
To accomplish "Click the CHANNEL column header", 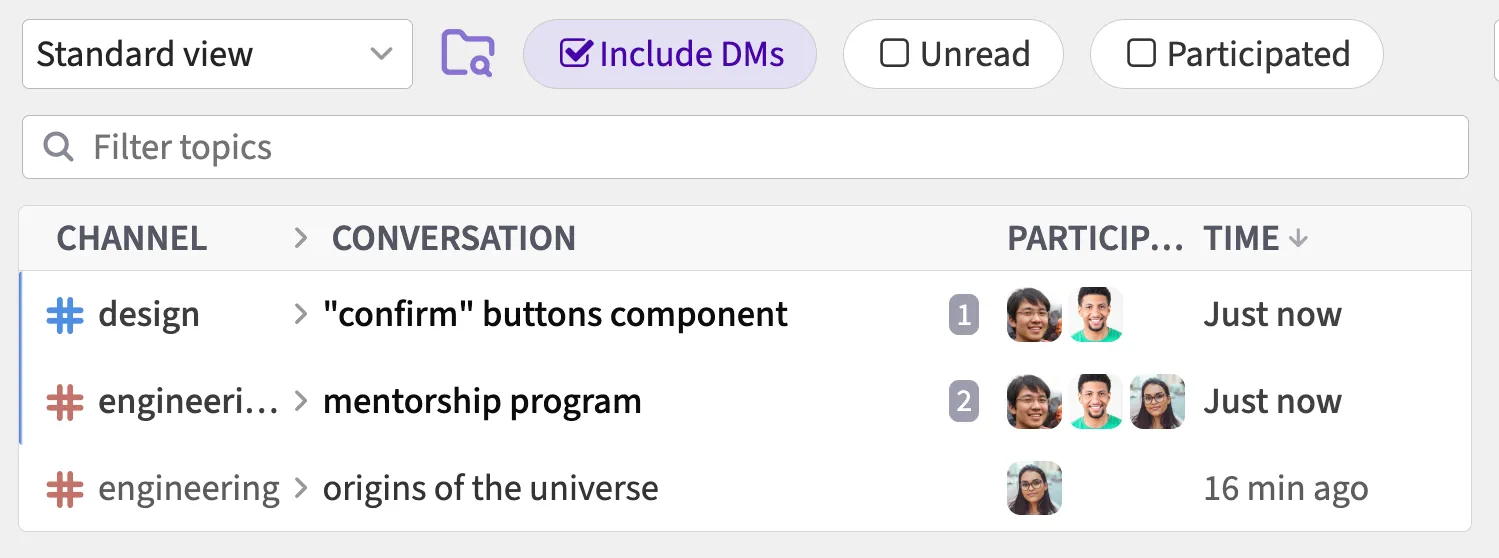I will pos(132,238).
